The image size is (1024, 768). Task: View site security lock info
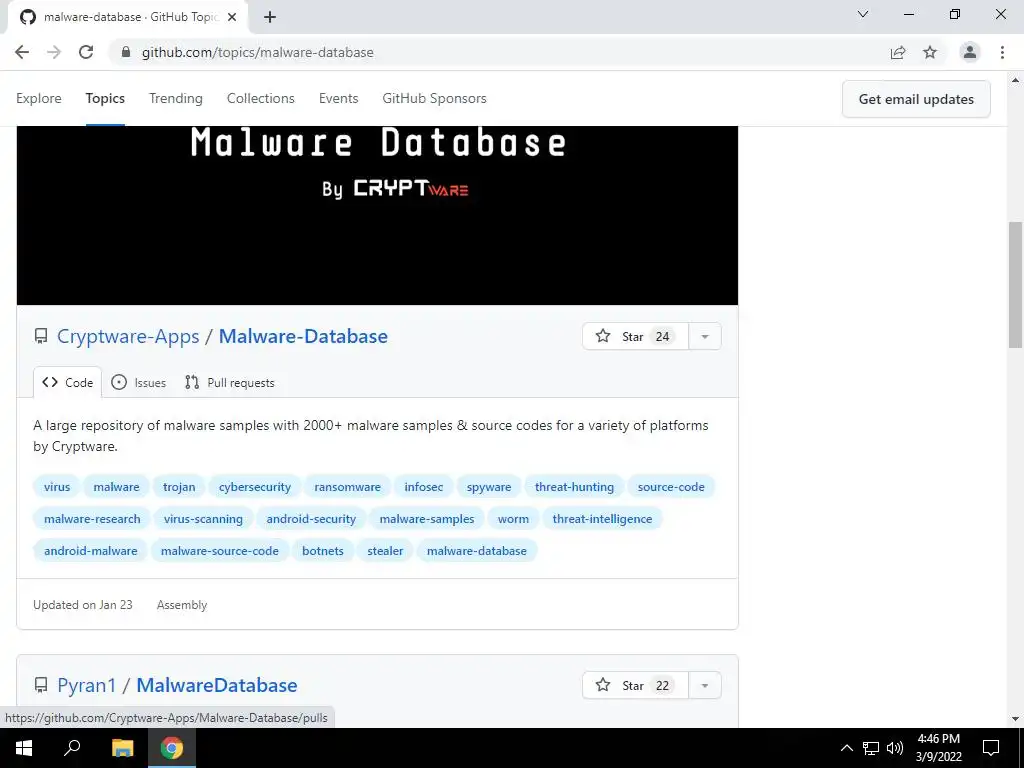[x=126, y=52]
